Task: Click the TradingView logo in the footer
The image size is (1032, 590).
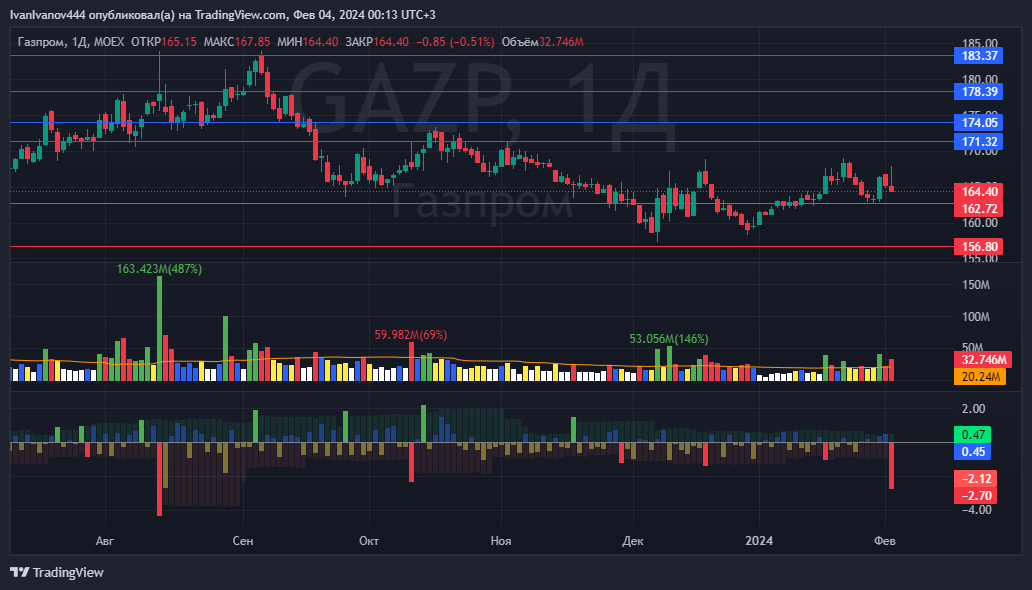Action: (x=57, y=572)
